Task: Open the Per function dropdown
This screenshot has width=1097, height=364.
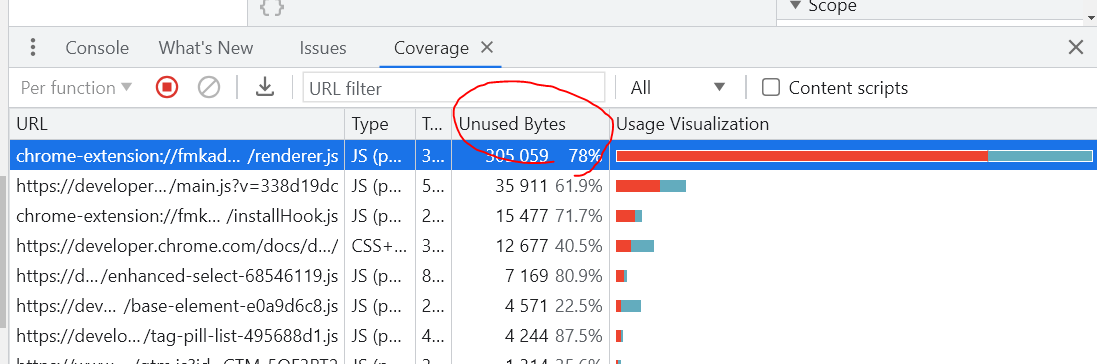Action: click(76, 88)
